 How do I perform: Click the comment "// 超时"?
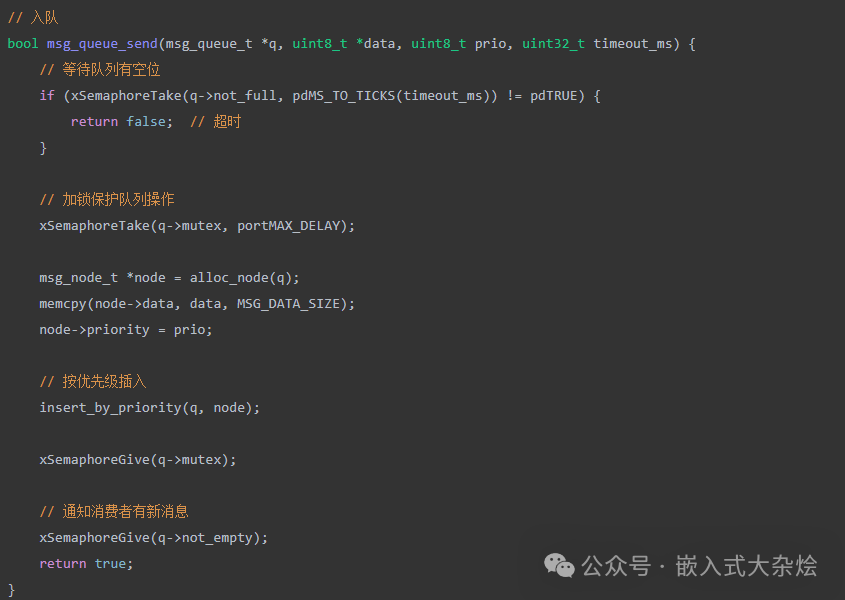coord(216,122)
